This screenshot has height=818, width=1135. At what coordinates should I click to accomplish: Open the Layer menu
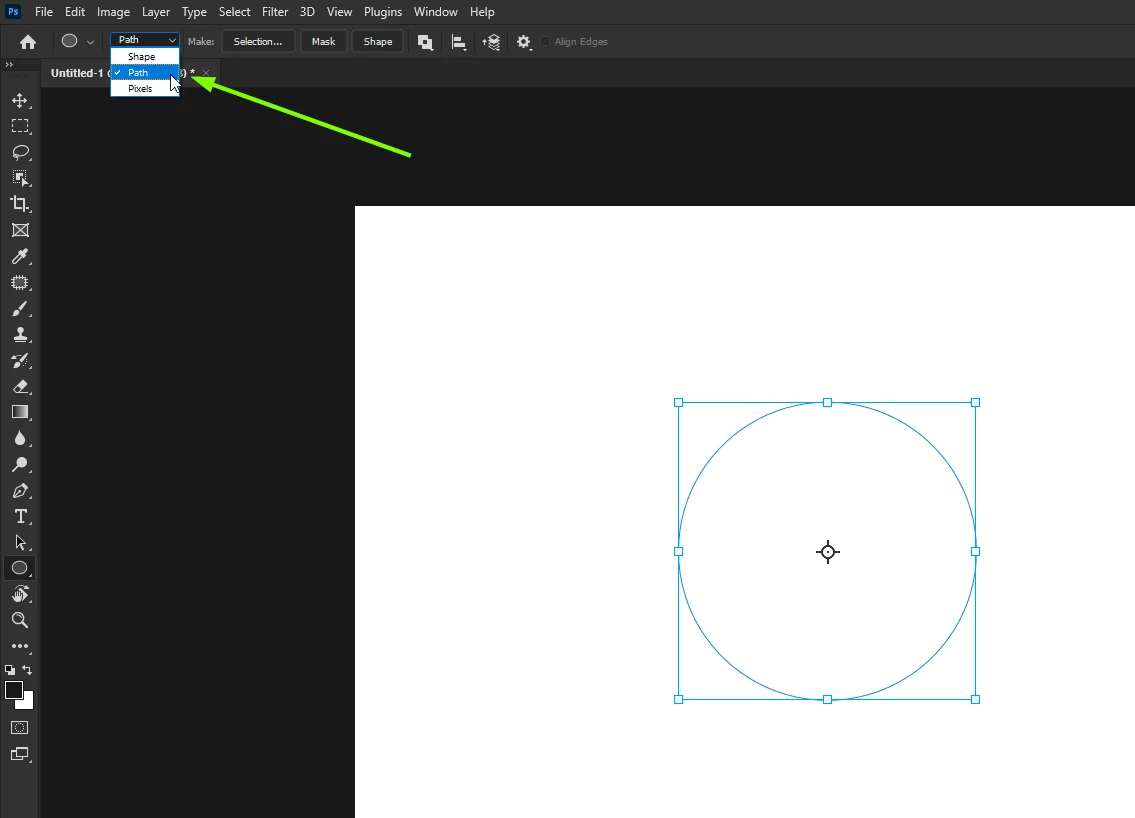[x=156, y=12]
